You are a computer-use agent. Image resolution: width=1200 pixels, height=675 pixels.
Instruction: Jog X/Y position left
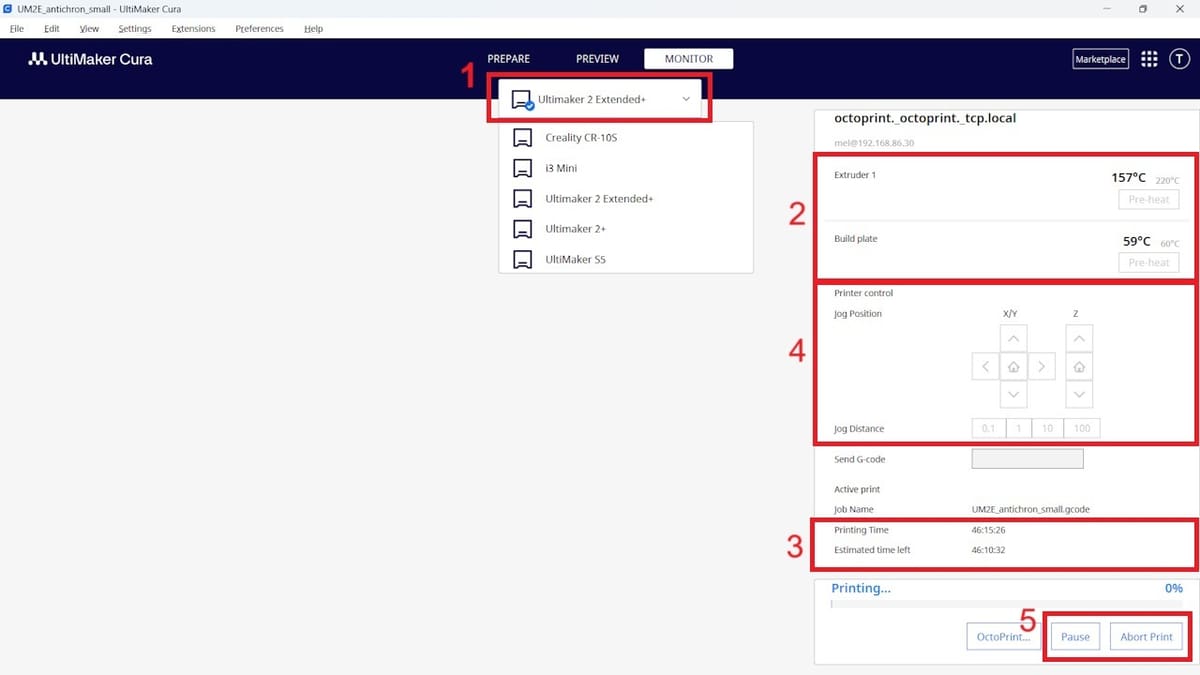coord(985,367)
